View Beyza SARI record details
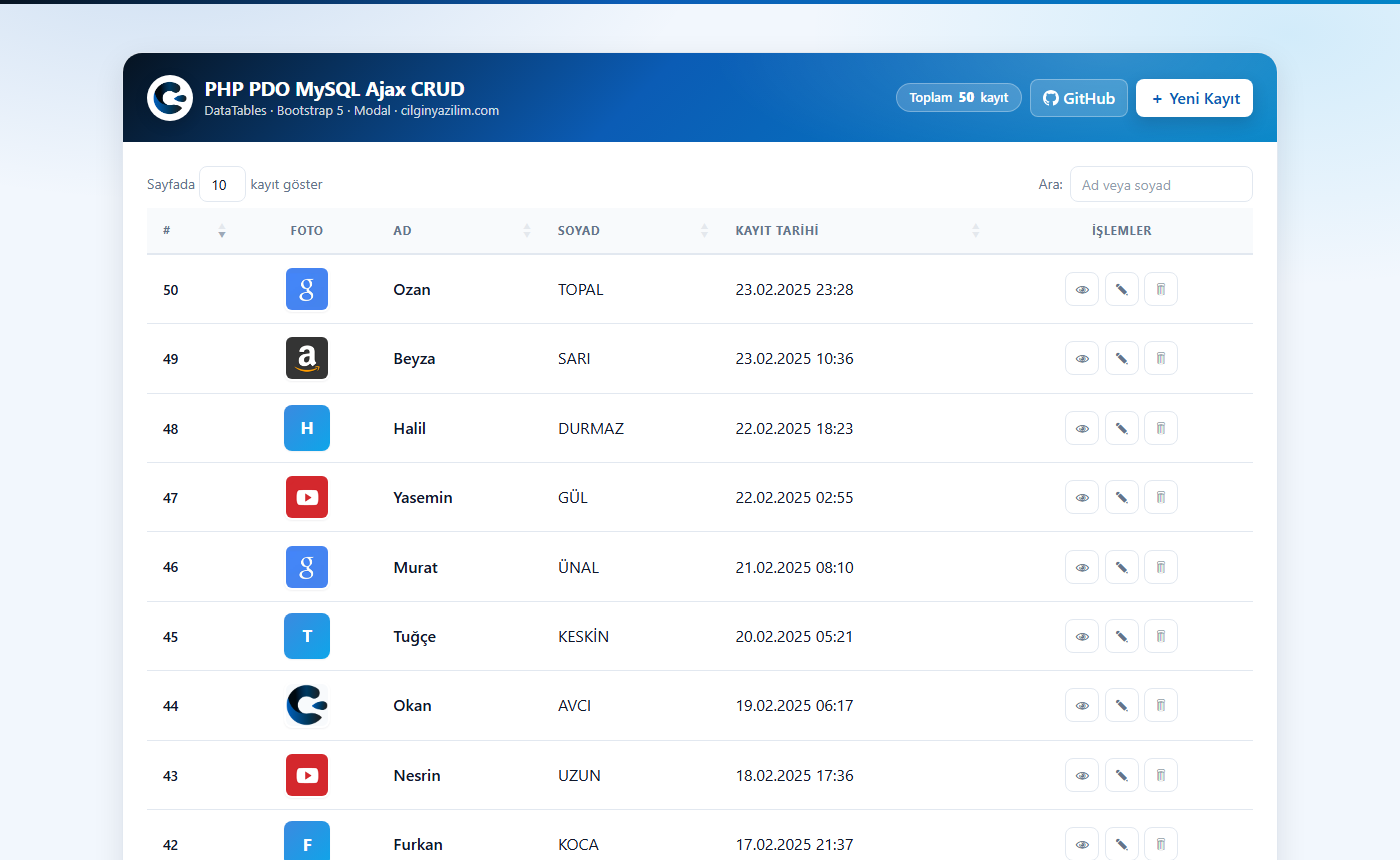The width and height of the screenshot is (1400, 860). (1082, 358)
